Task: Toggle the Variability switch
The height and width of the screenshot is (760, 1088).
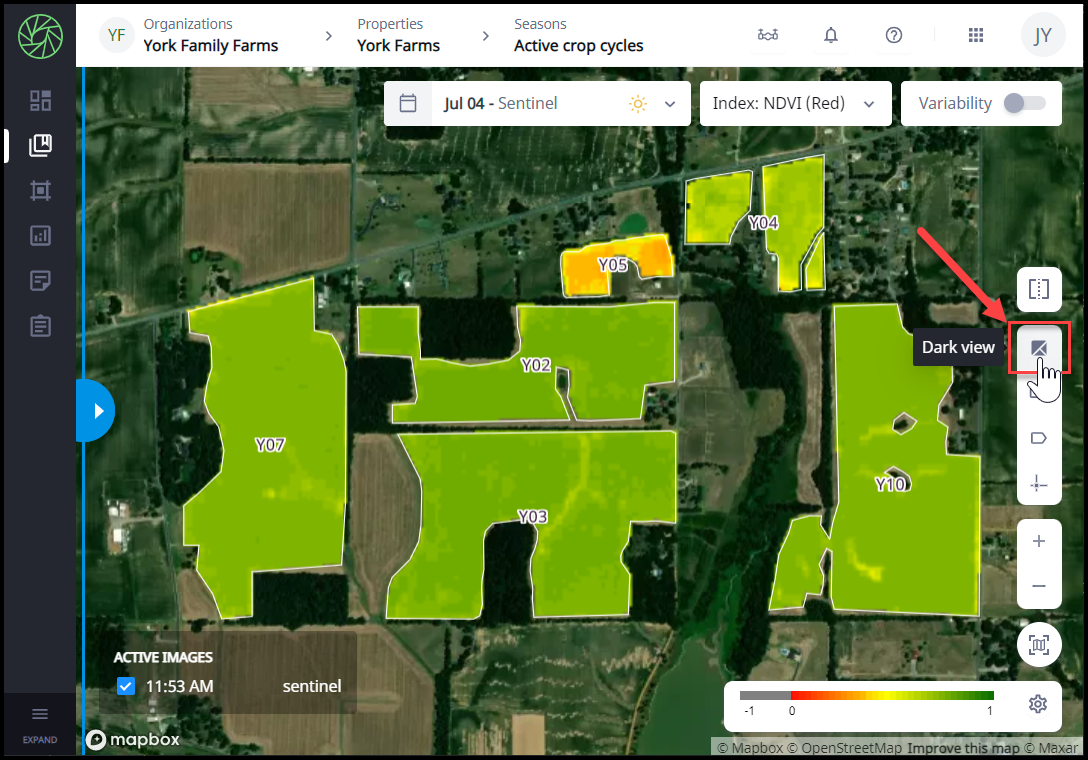Action: [x=1024, y=103]
